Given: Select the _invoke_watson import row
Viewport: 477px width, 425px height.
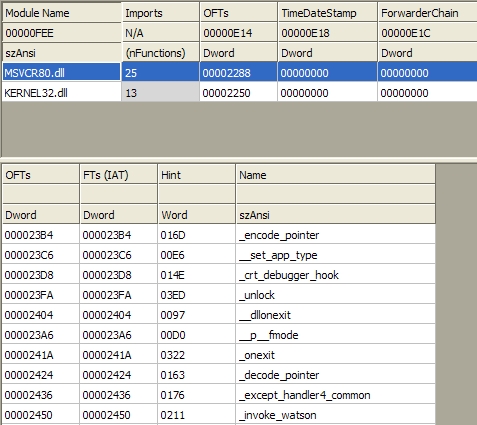Looking at the screenshot, I should (219, 415).
